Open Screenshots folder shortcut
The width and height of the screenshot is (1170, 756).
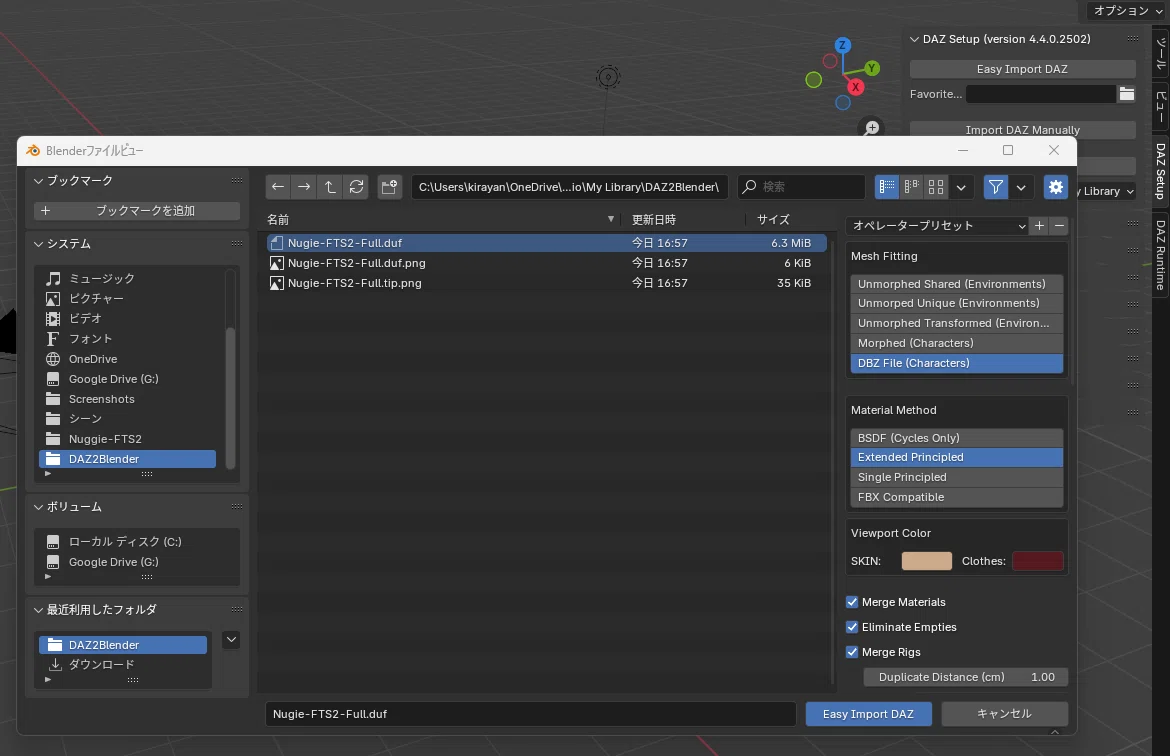tap(128, 399)
